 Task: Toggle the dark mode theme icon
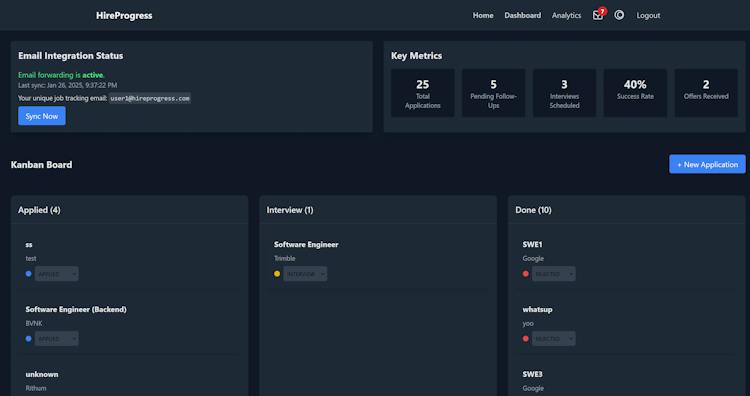click(619, 15)
